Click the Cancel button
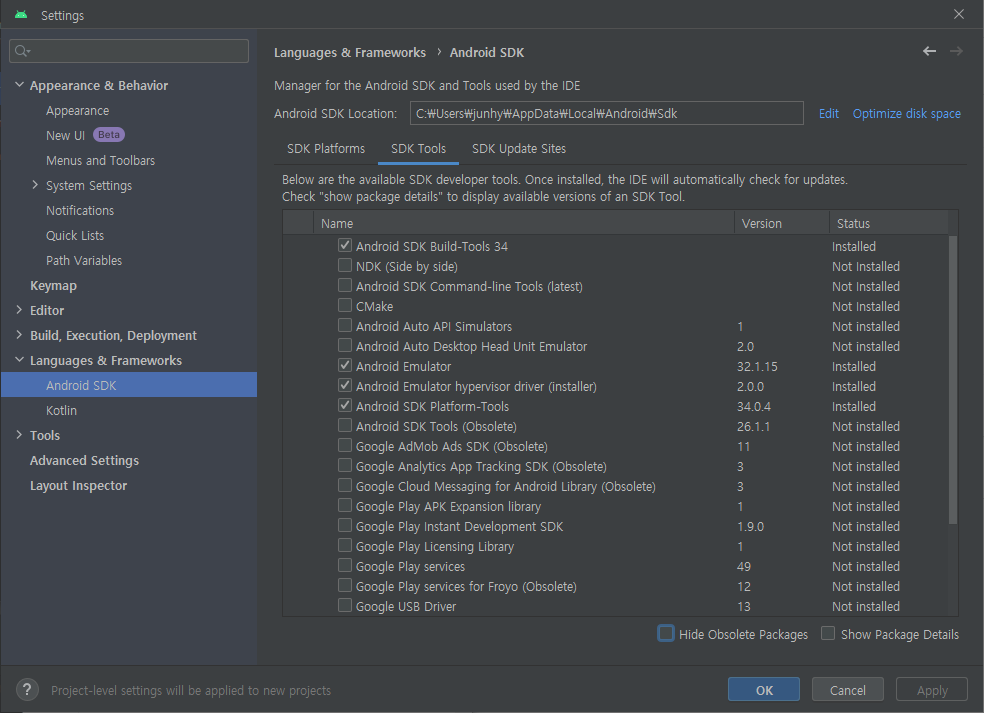The height and width of the screenshot is (713, 984). coord(847,690)
